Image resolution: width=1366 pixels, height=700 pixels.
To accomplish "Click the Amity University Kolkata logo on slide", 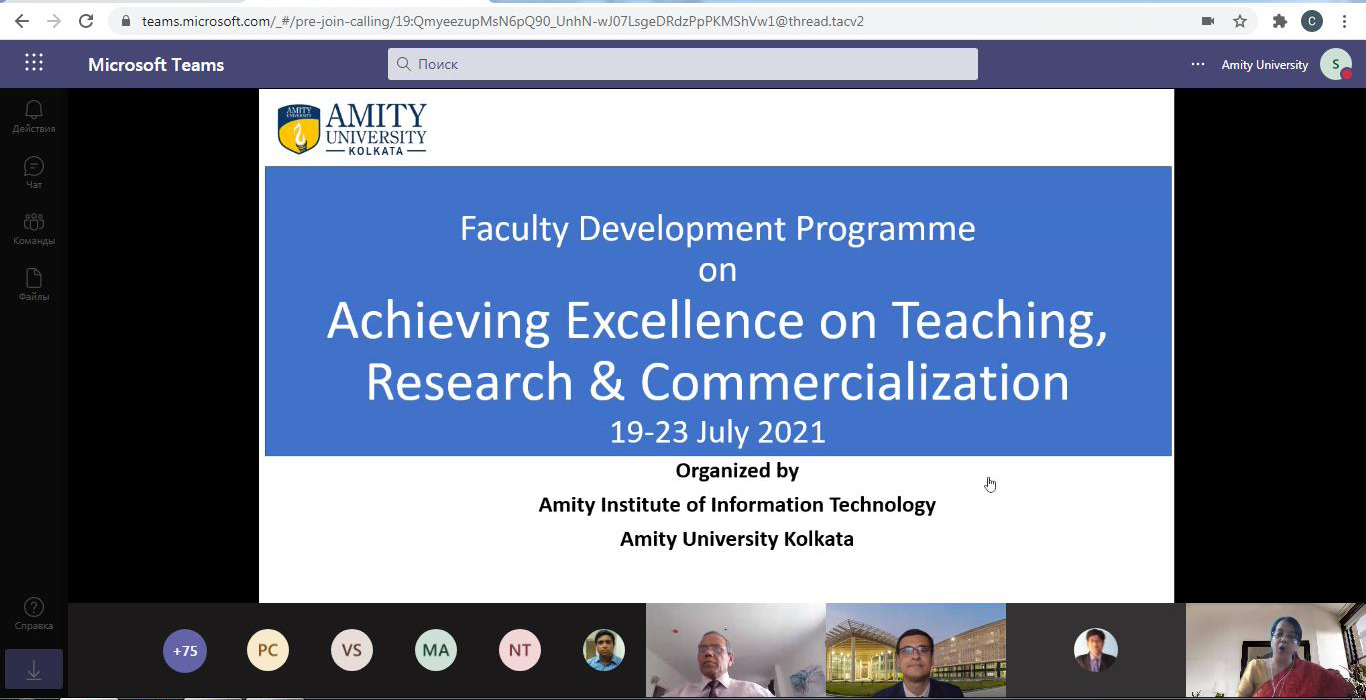I will point(352,128).
